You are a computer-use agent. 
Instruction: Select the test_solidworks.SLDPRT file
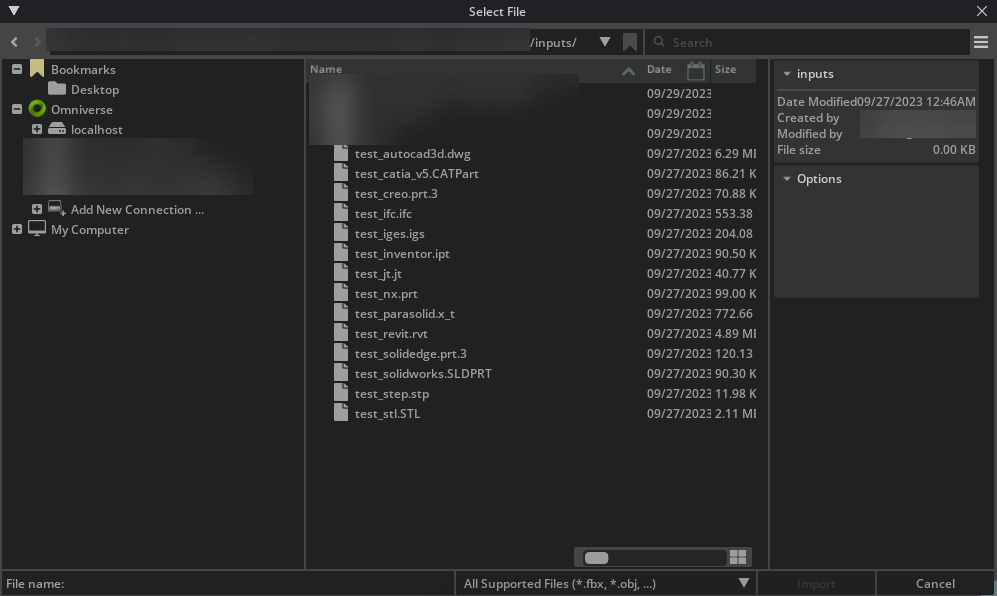422,373
